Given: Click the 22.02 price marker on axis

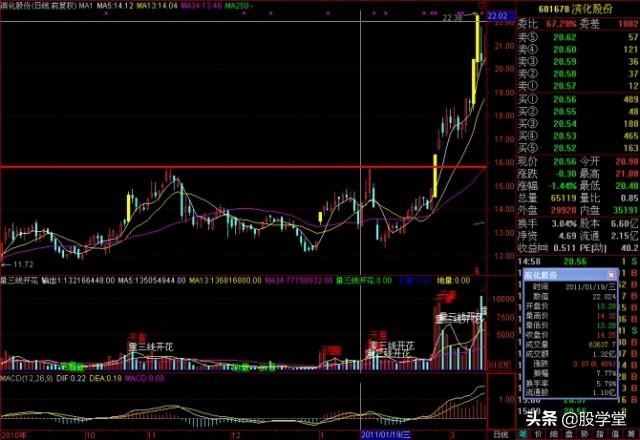Looking at the screenshot, I should click(497, 17).
